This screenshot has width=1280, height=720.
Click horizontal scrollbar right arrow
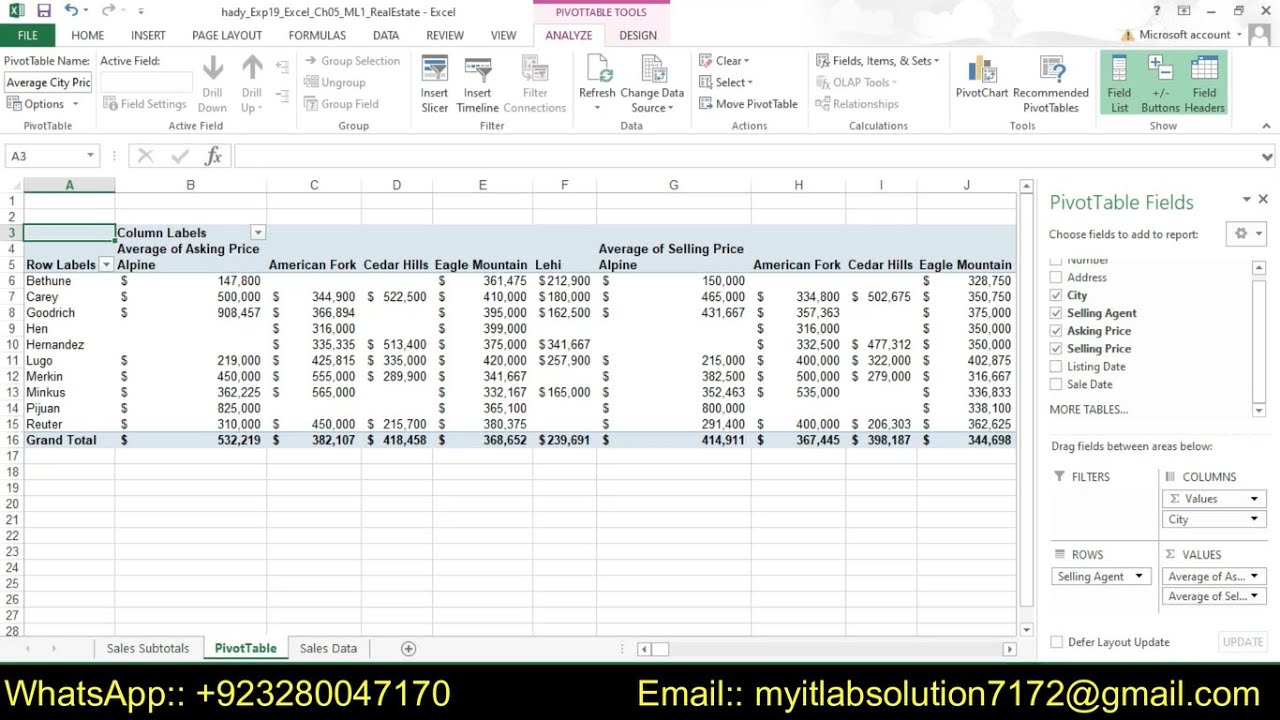1009,649
